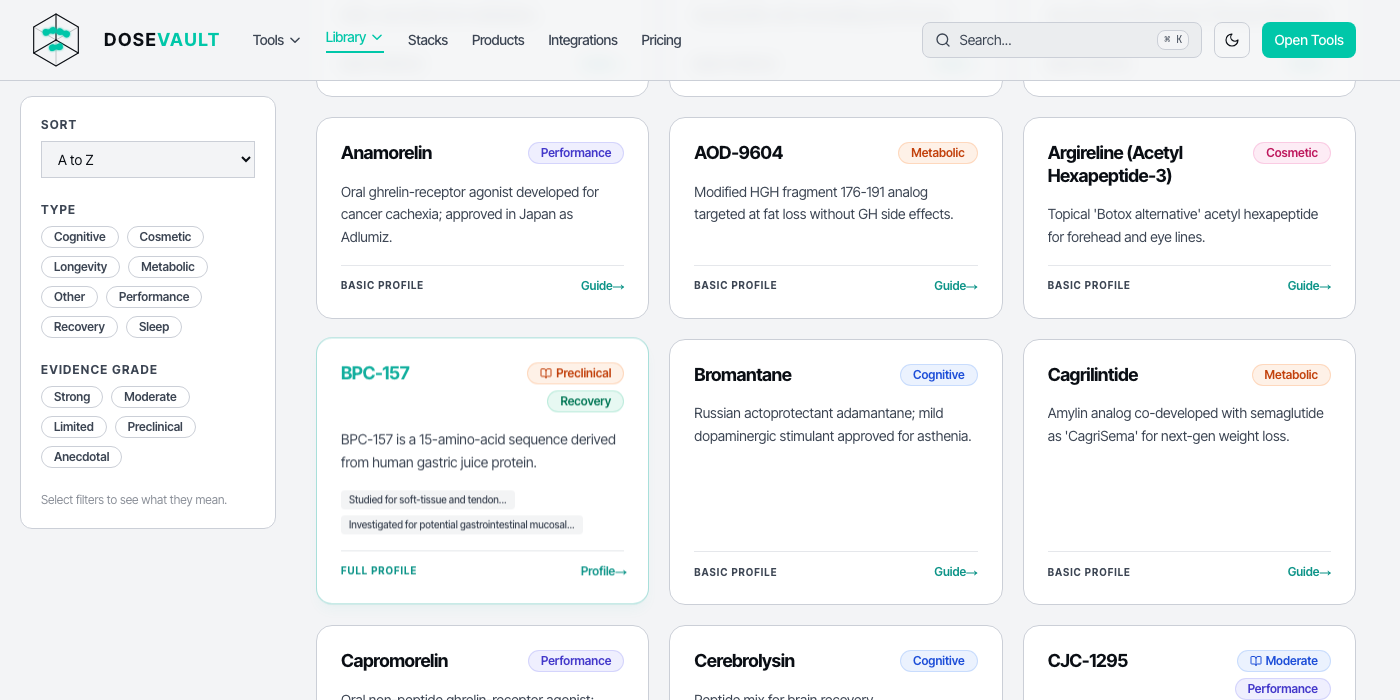
Task: Click the ⌘K shortcut badge in the search bar
Action: 1173,40
